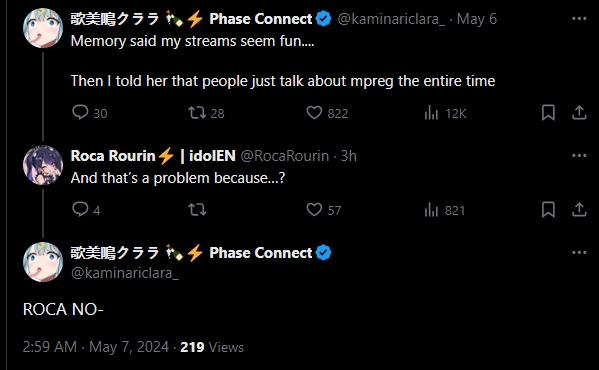Open more options for first tweet
Viewport: 599px width, 370px height.
579,18
